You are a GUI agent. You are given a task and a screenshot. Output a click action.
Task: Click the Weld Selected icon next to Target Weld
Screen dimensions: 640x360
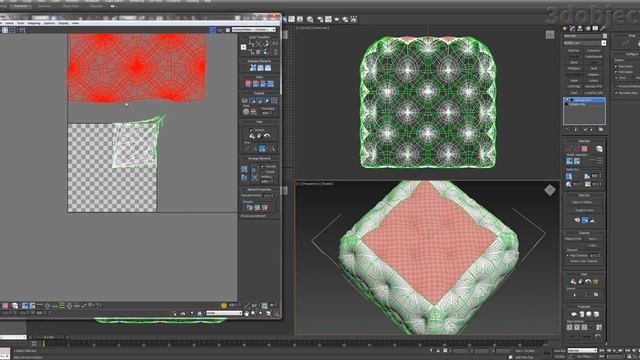[253, 111]
